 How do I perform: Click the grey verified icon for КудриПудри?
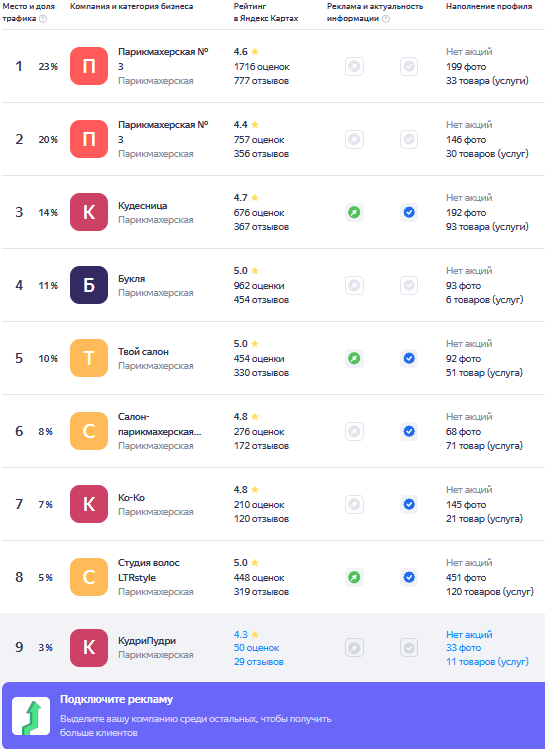[x=409, y=648]
